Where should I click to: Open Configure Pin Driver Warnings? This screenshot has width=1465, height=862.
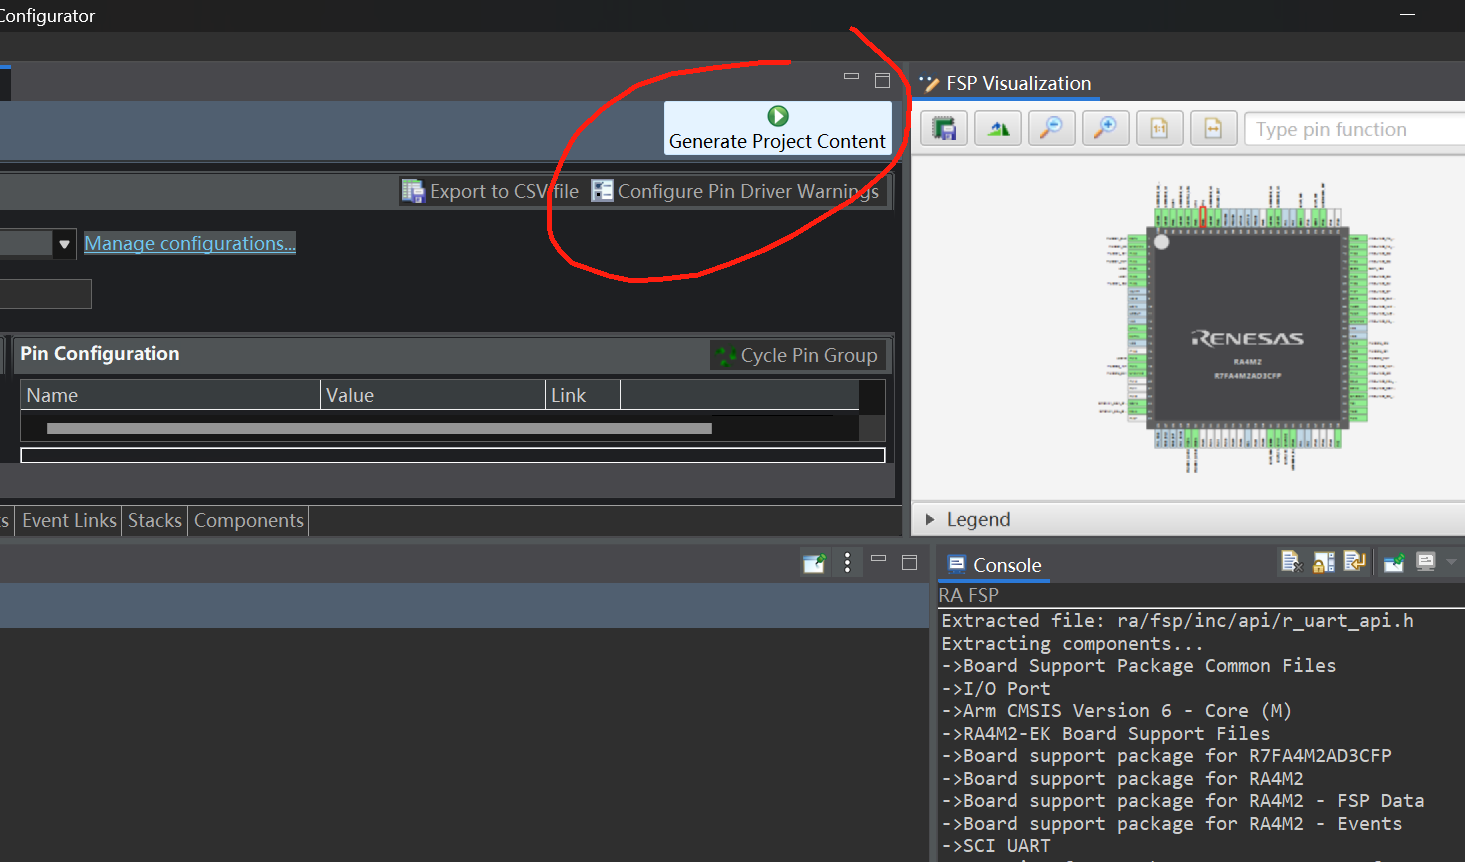tap(735, 191)
